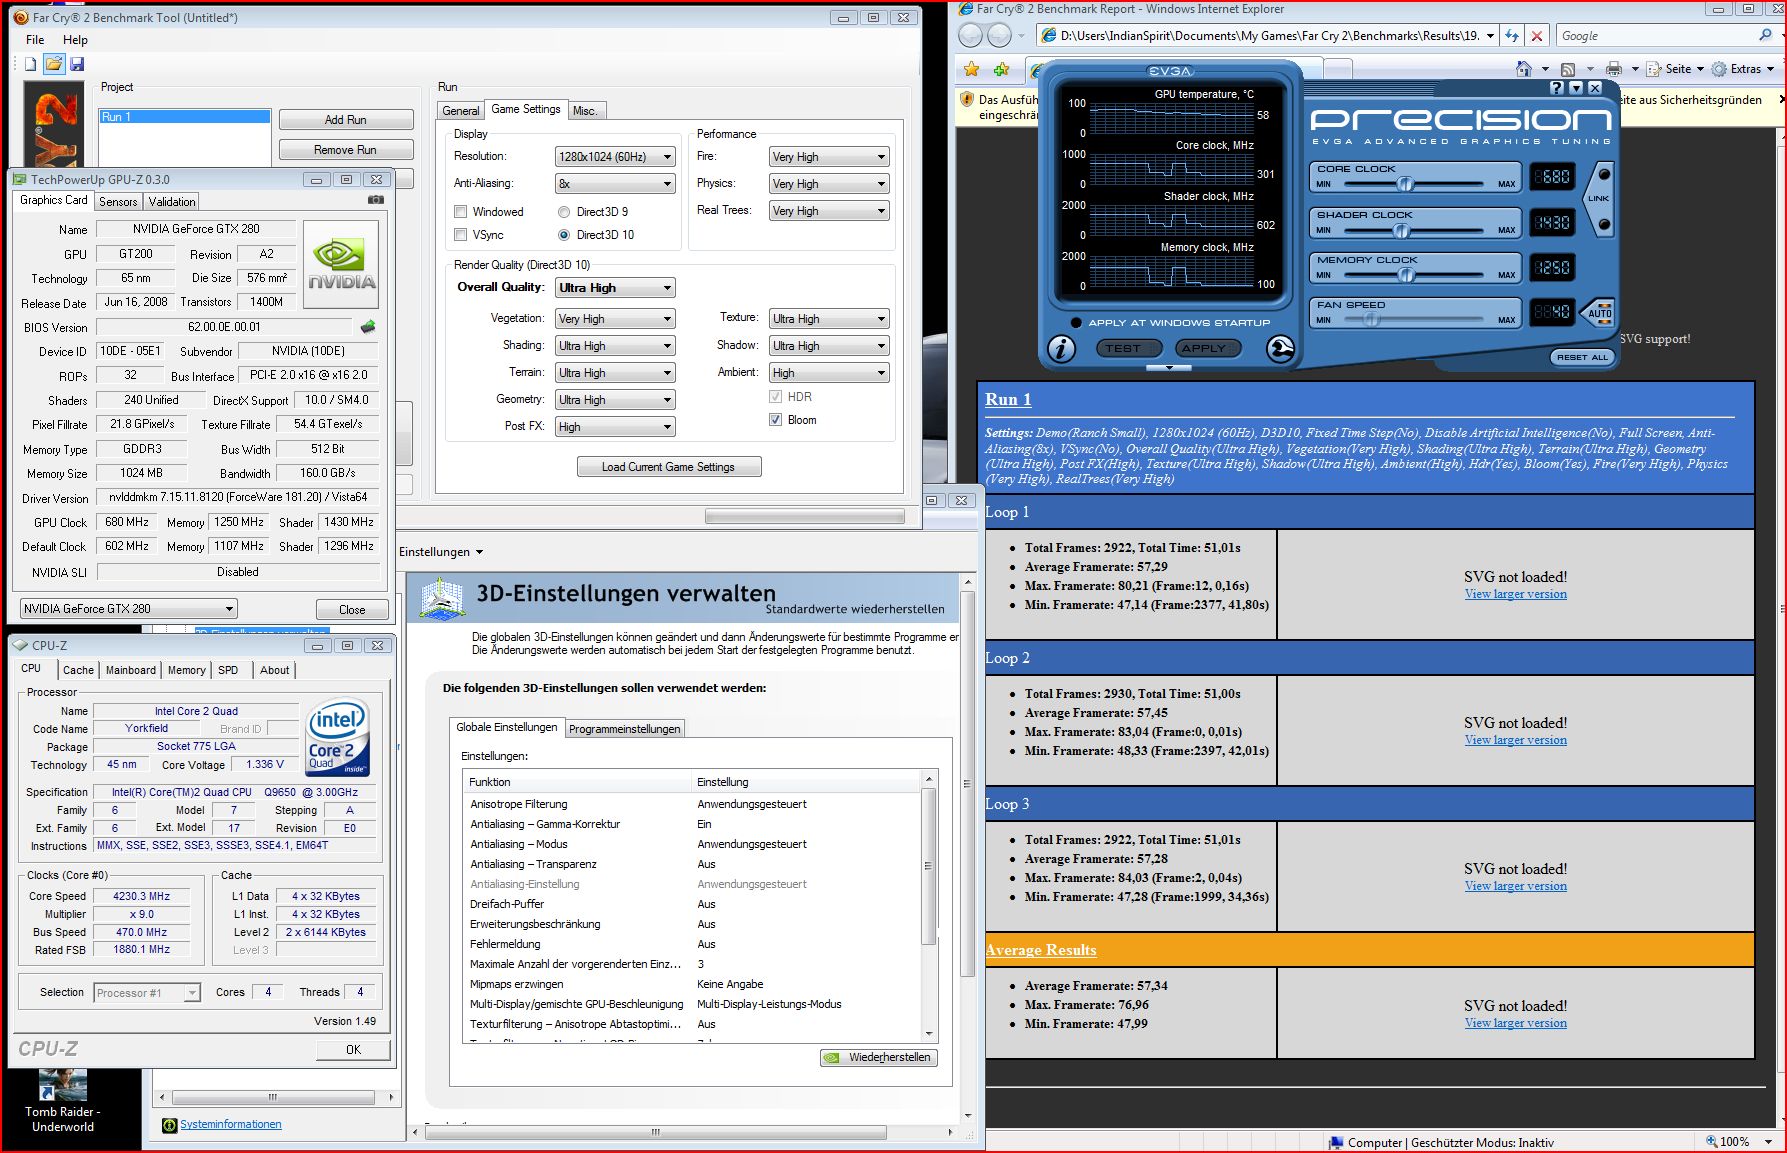Viewport: 1787px width, 1153px height.
Task: Open the Vegetation quality dropdown
Action: pos(615,319)
